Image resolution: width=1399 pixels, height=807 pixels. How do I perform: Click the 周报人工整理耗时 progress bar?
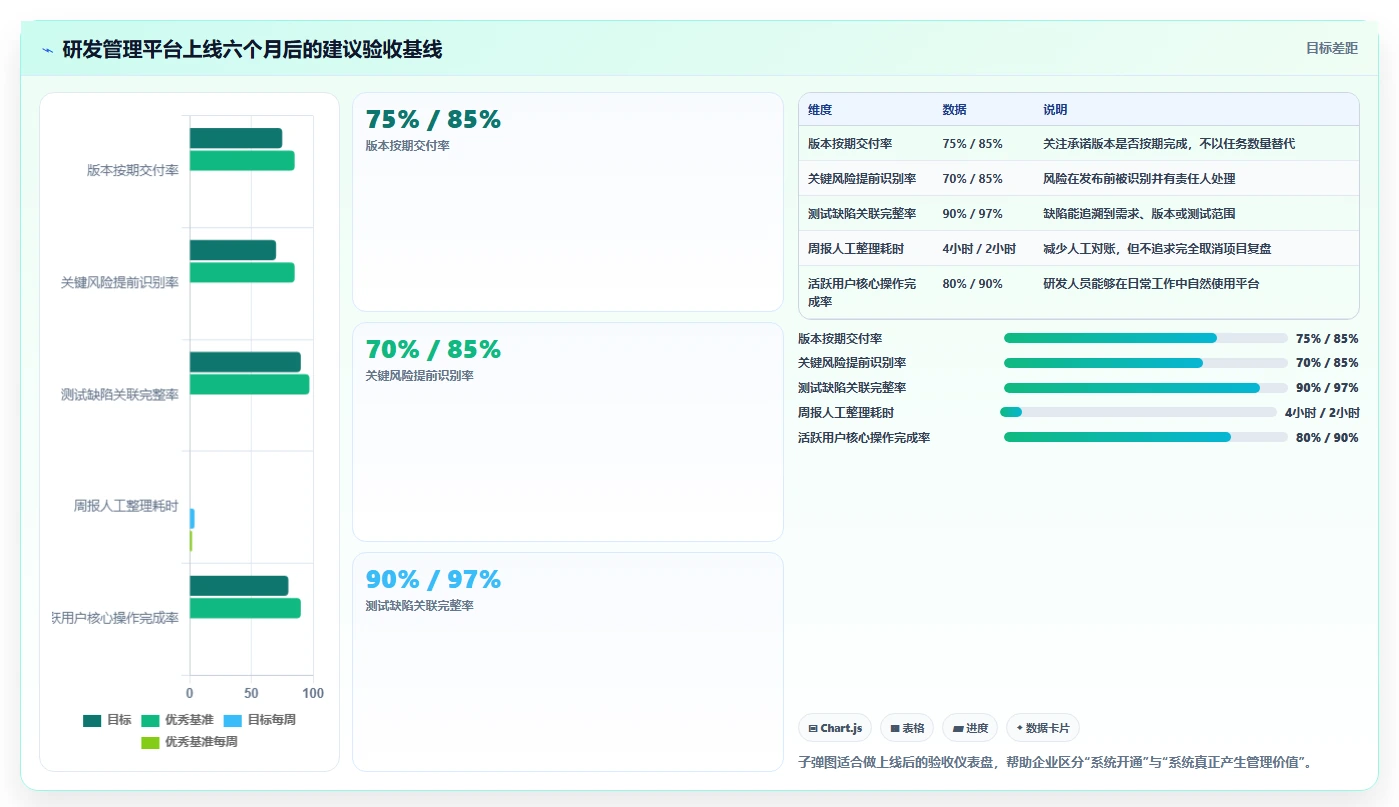click(x=1138, y=412)
